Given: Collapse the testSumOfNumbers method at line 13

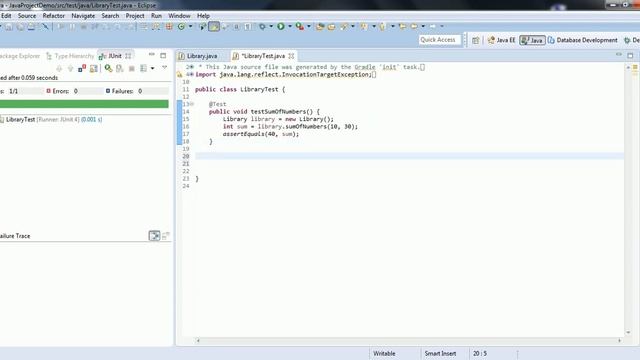Looking at the screenshot, I should click(x=192, y=104).
